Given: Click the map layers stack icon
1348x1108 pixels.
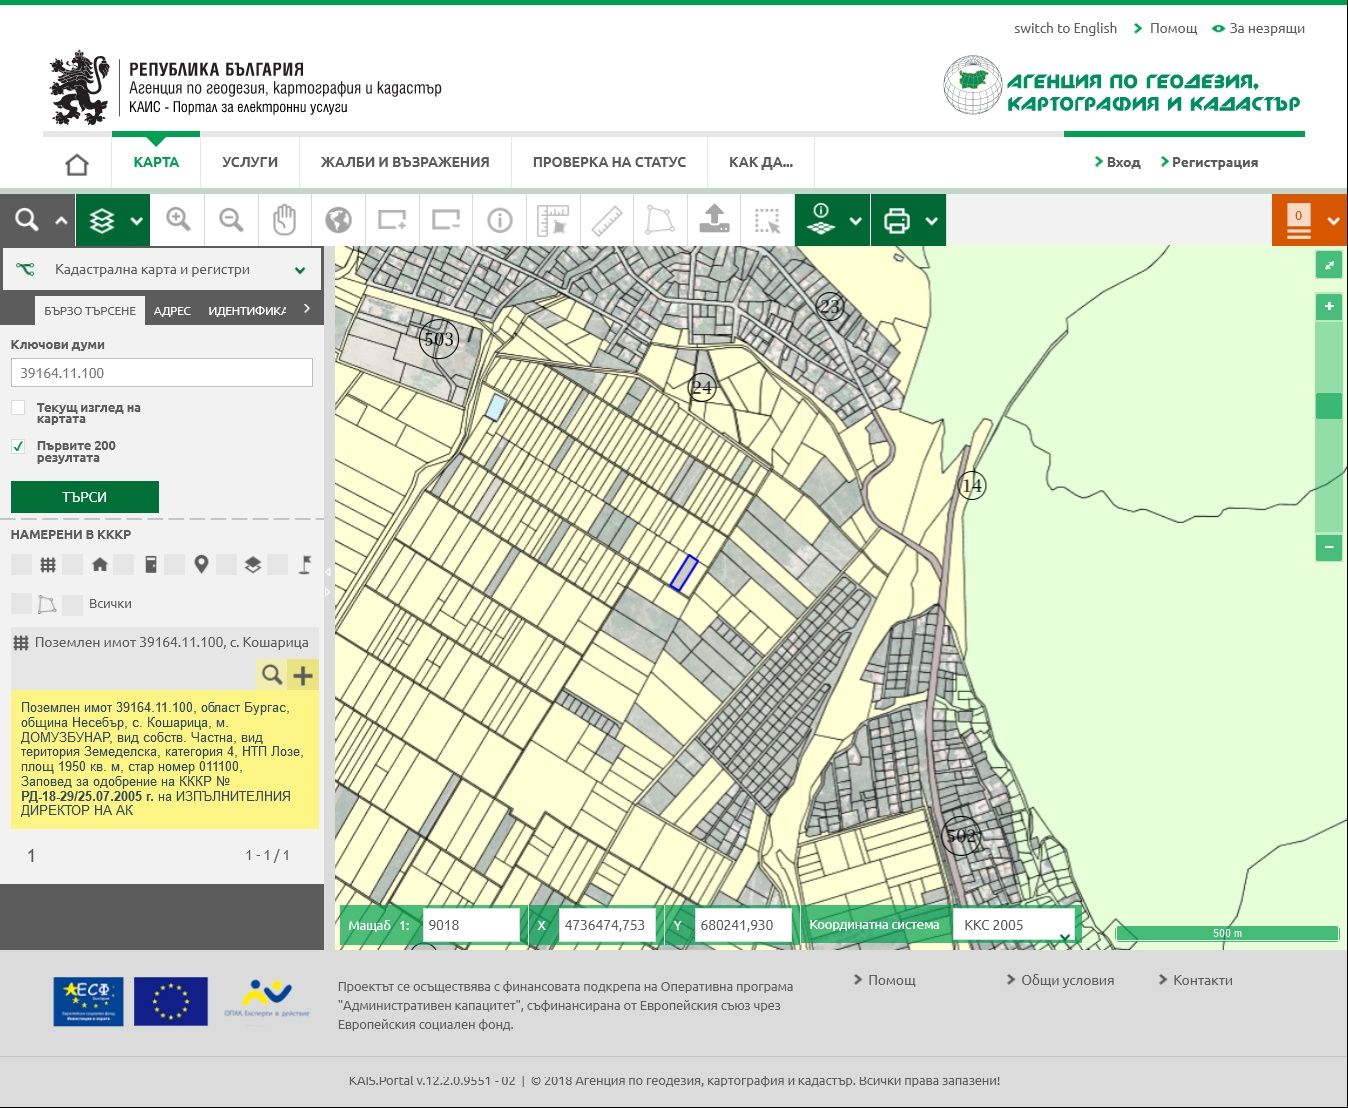Looking at the screenshot, I should 102,220.
